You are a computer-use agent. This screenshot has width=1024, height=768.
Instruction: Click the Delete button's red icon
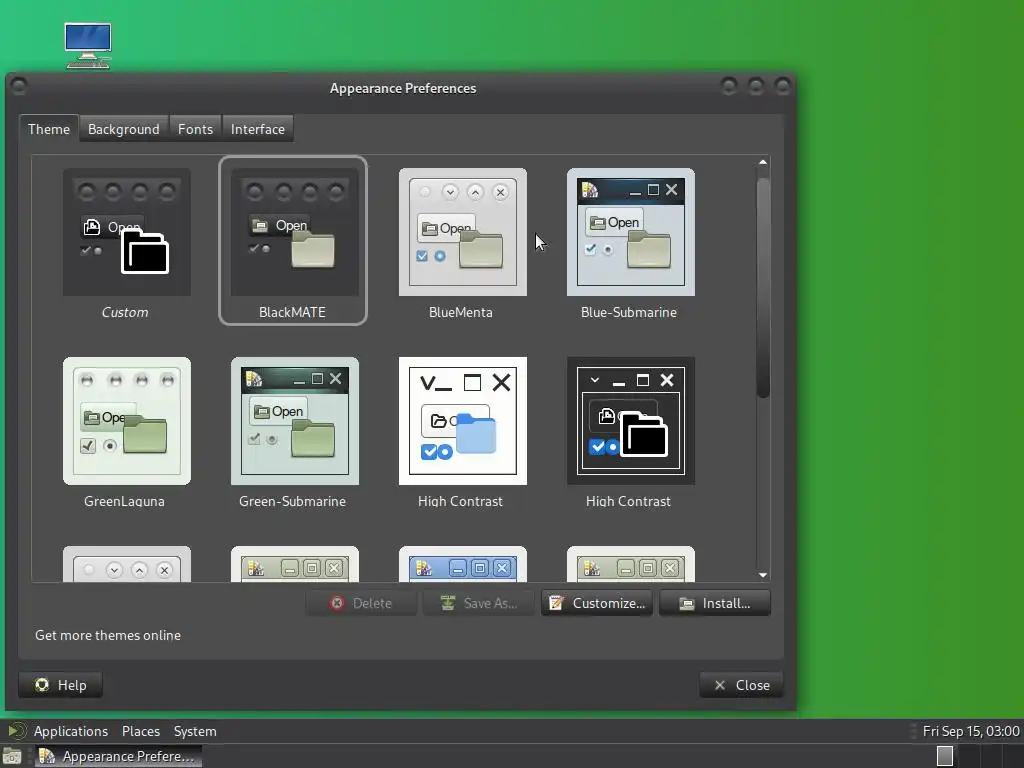337,603
